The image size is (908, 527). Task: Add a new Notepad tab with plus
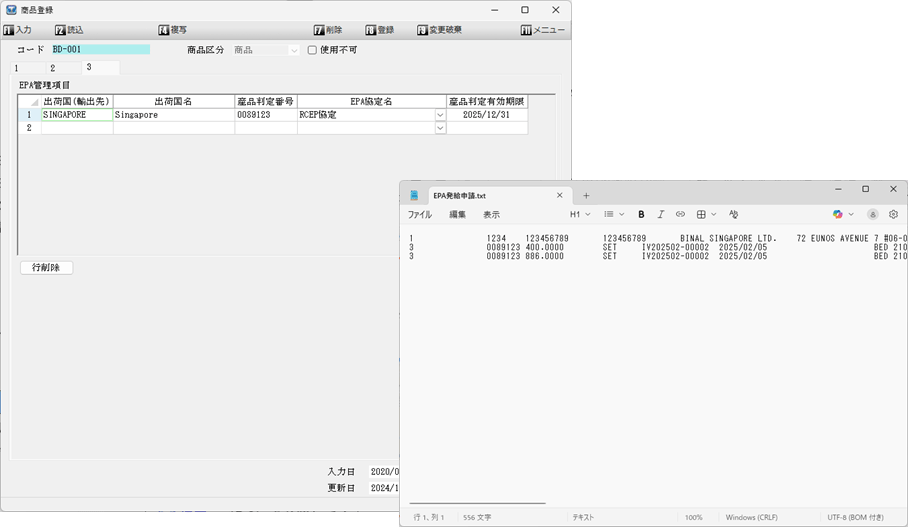pyautogui.click(x=587, y=196)
